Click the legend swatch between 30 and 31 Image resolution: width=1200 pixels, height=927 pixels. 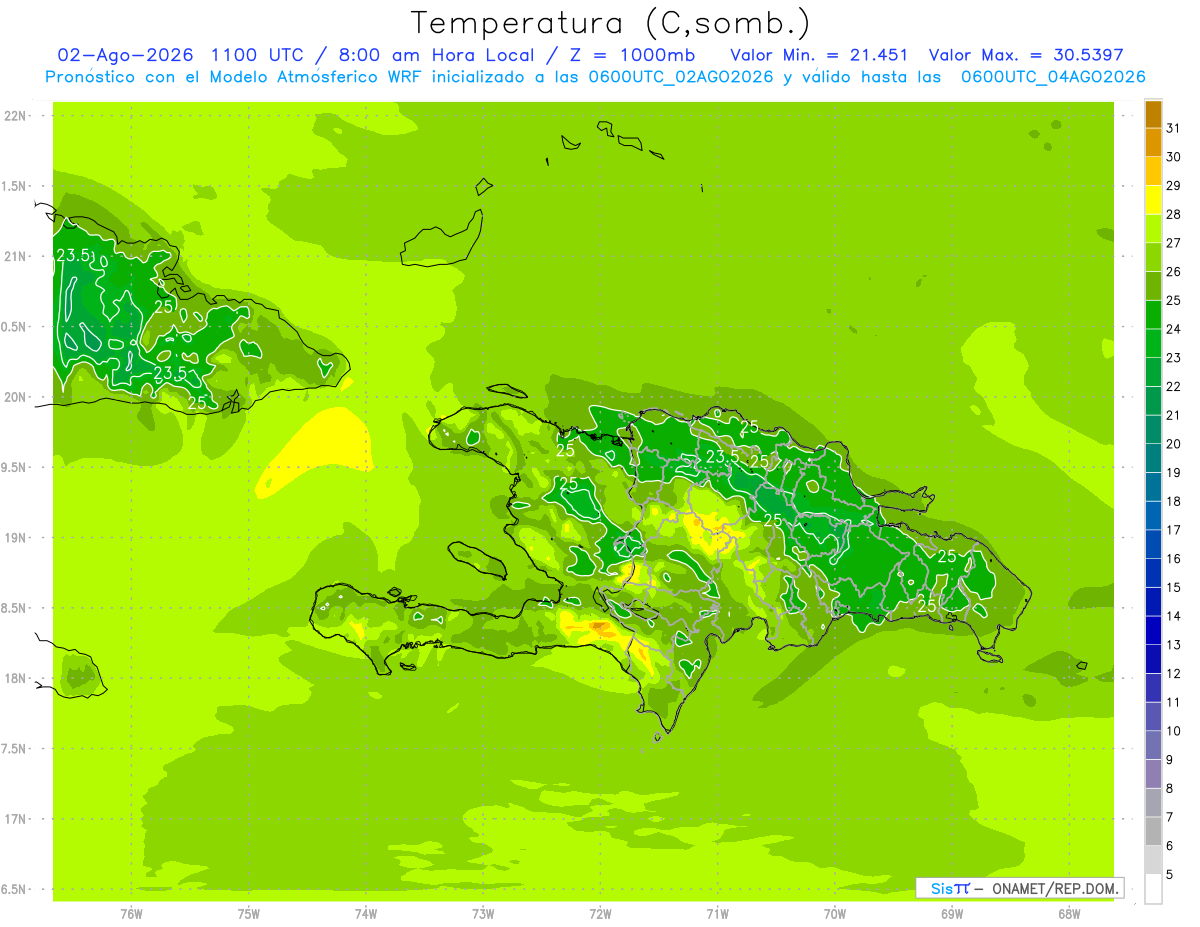[x=1153, y=143]
